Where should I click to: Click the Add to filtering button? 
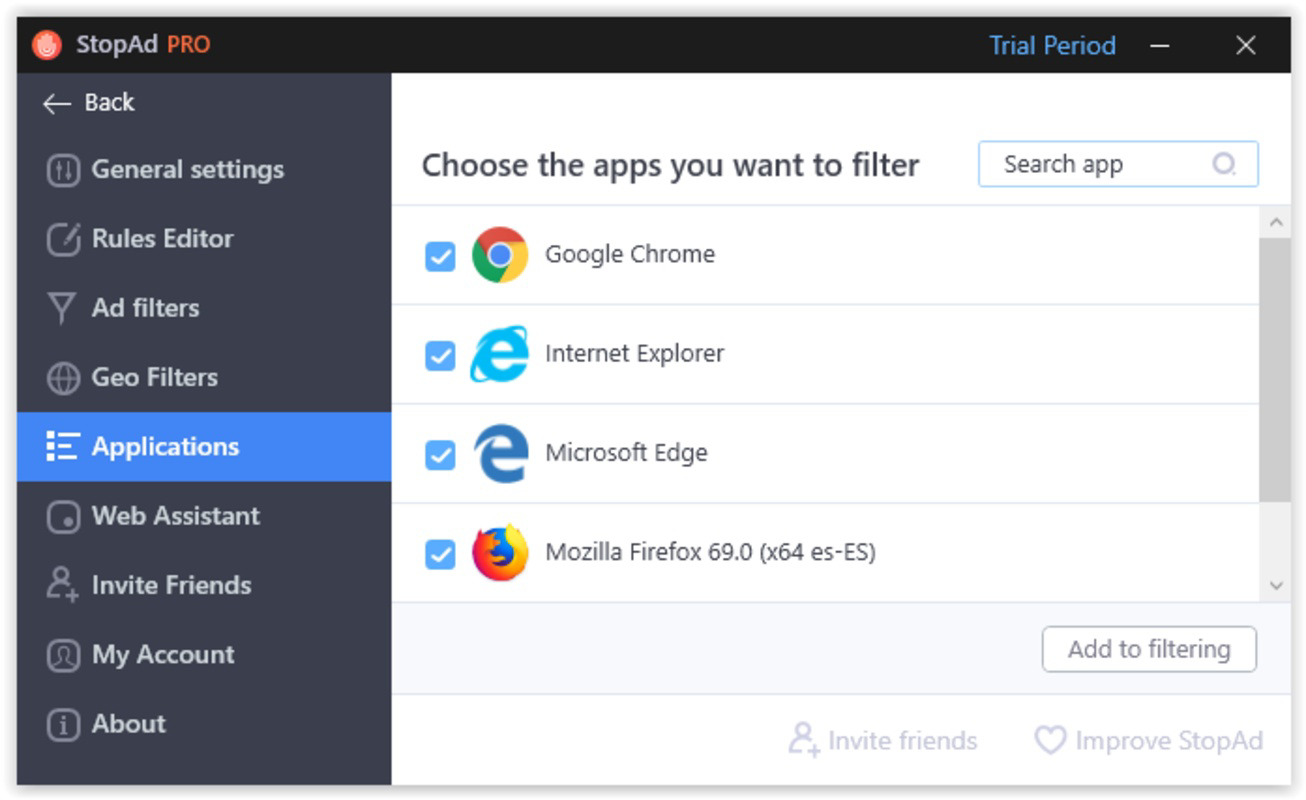click(x=1149, y=650)
